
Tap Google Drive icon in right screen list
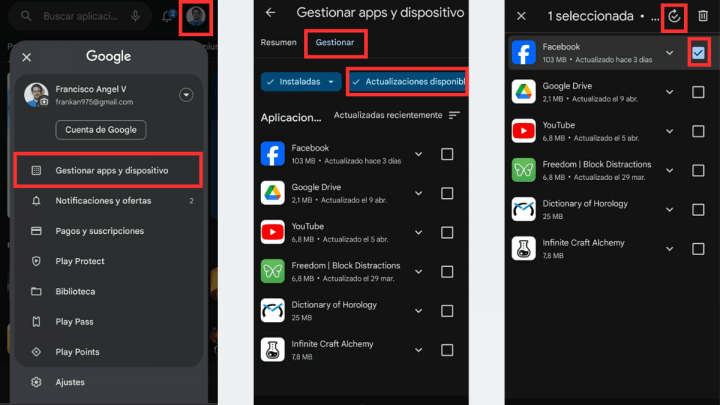(x=524, y=91)
